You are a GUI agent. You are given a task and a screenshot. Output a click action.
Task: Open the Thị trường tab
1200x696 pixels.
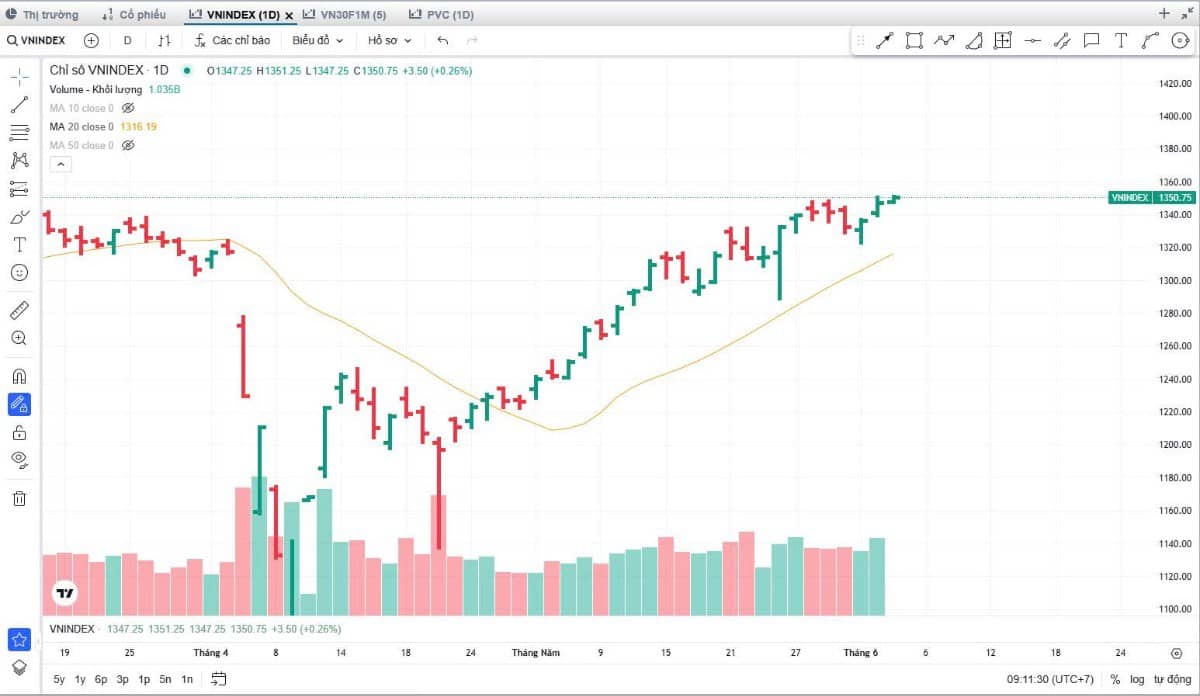coord(42,15)
